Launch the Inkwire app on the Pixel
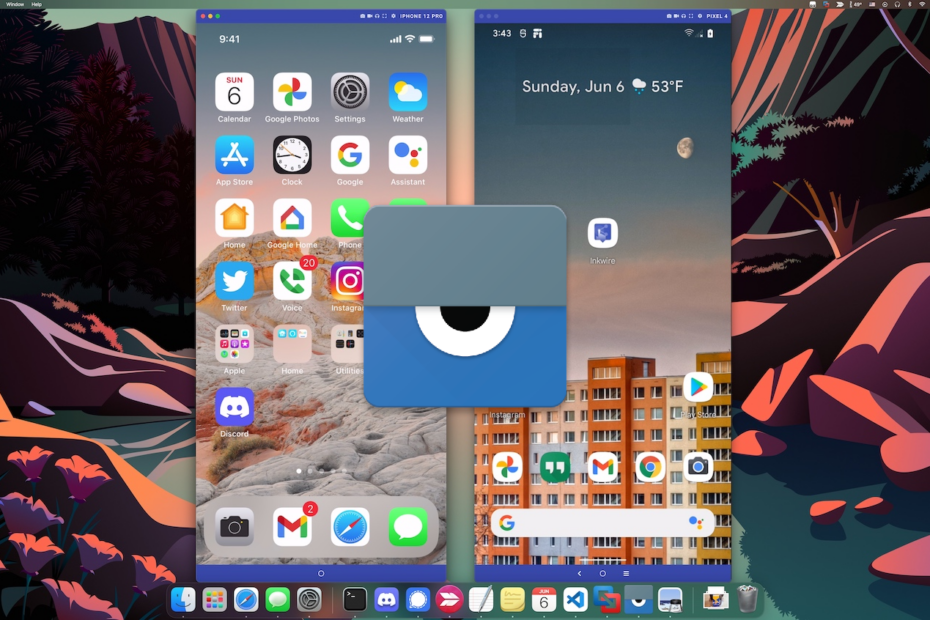The width and height of the screenshot is (930, 620). [x=602, y=234]
